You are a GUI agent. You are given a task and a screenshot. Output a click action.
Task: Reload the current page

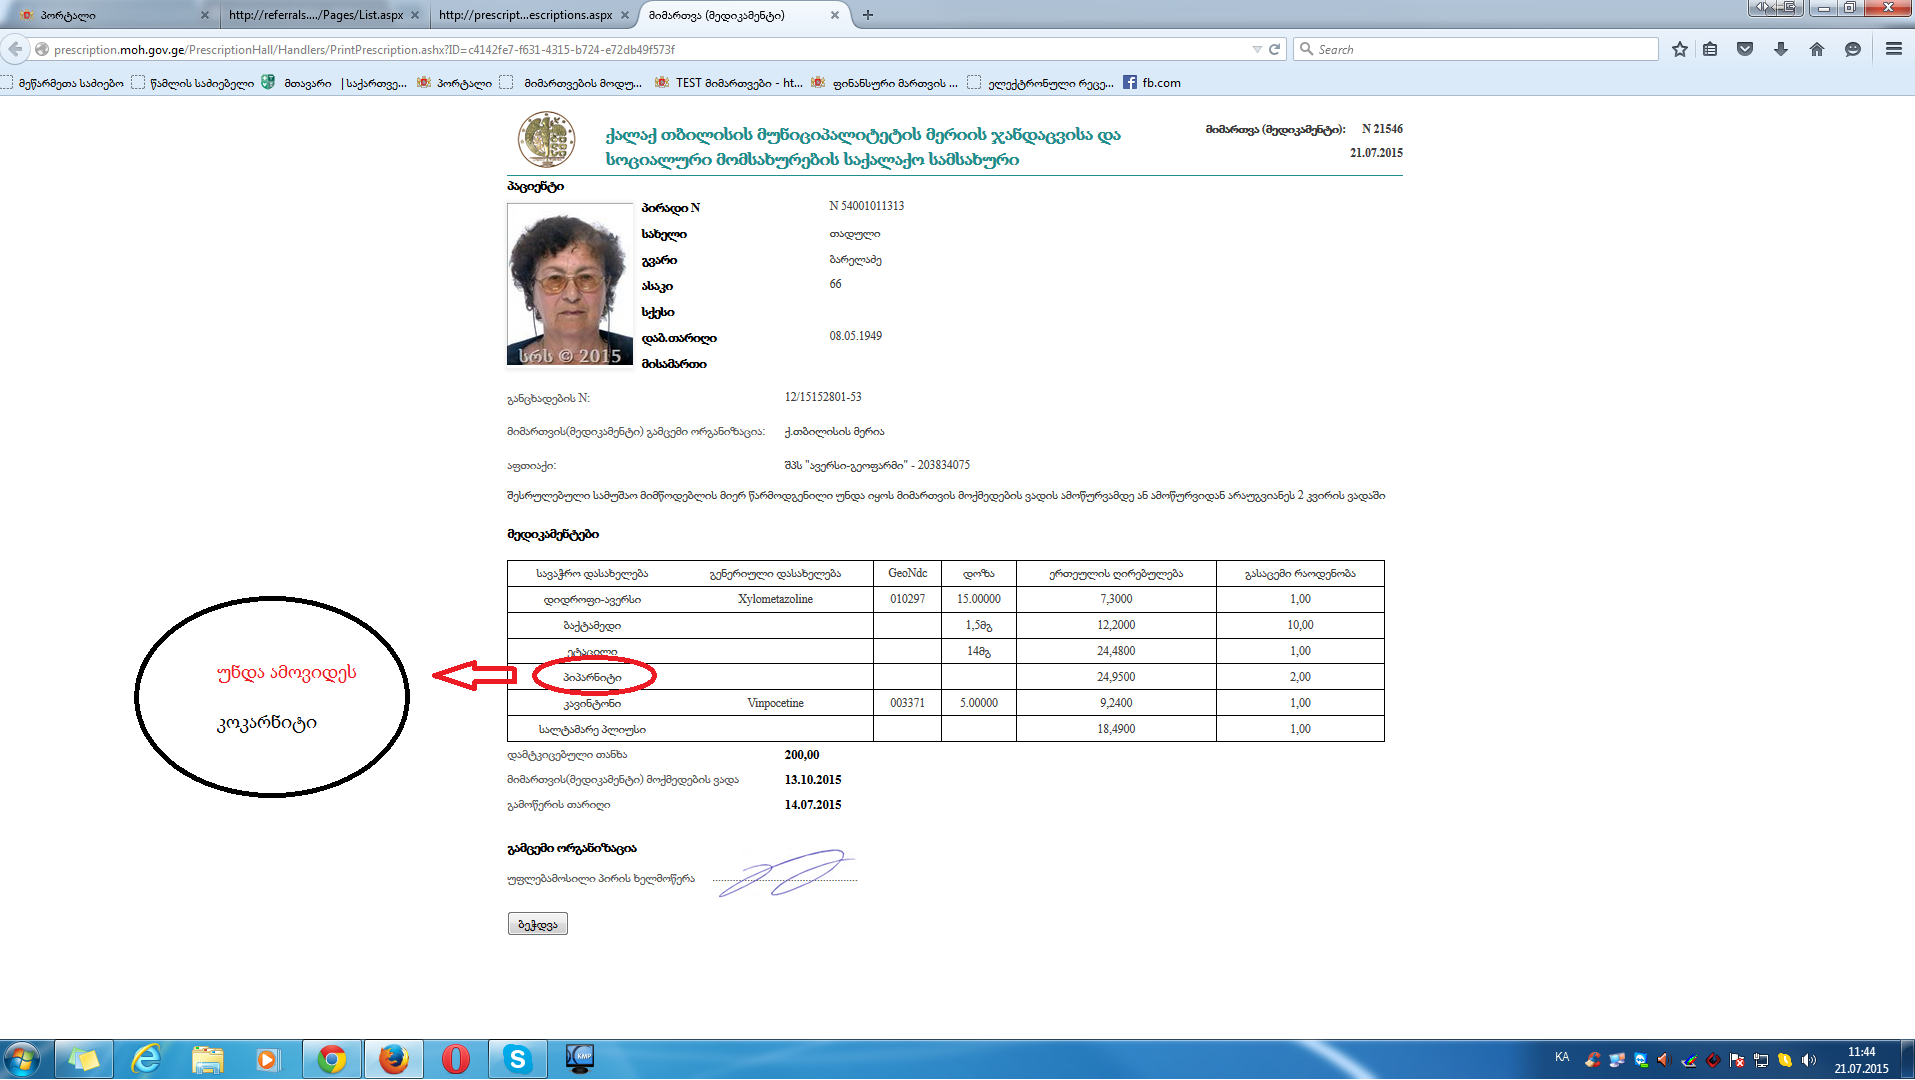(1275, 49)
